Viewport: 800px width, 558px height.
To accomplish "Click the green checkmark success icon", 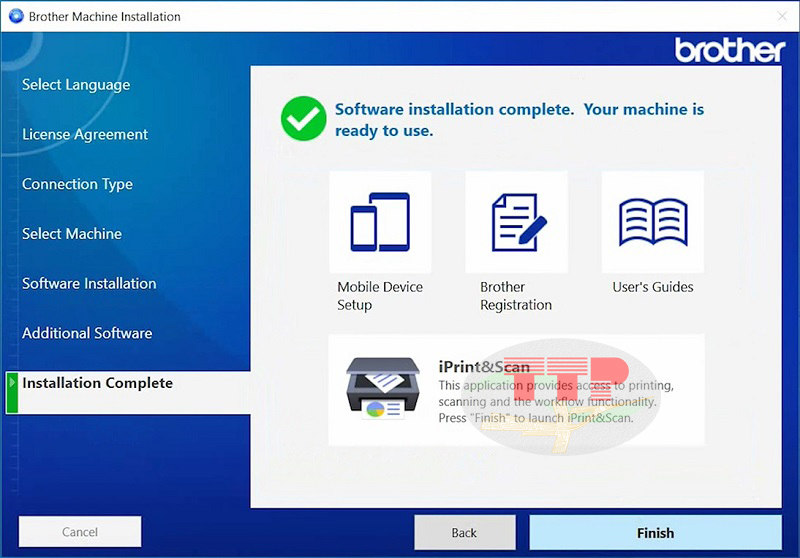I will click(304, 118).
